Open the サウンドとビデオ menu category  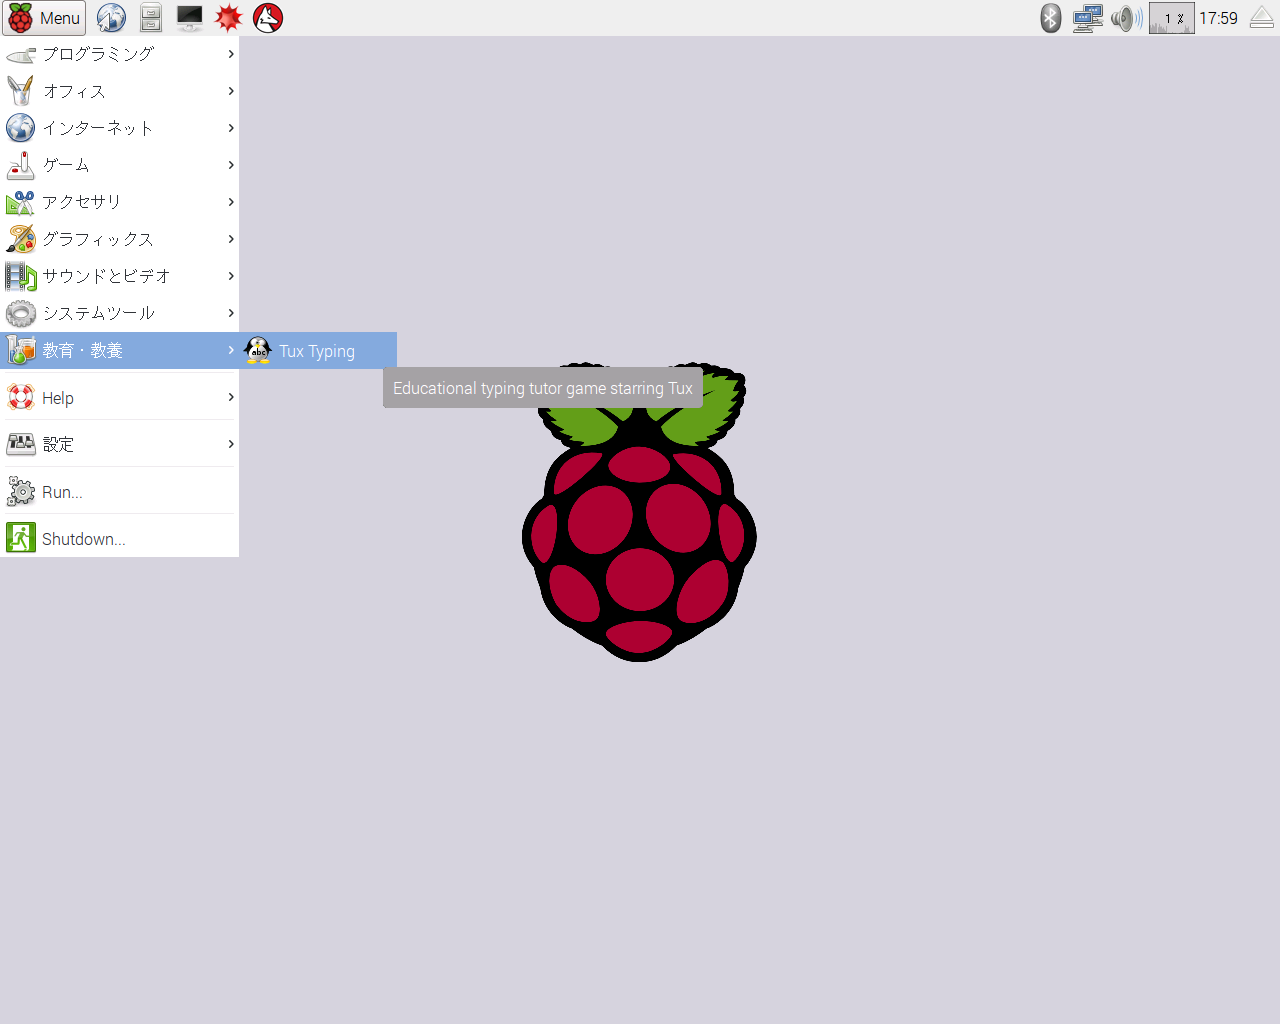pyautogui.click(x=120, y=276)
